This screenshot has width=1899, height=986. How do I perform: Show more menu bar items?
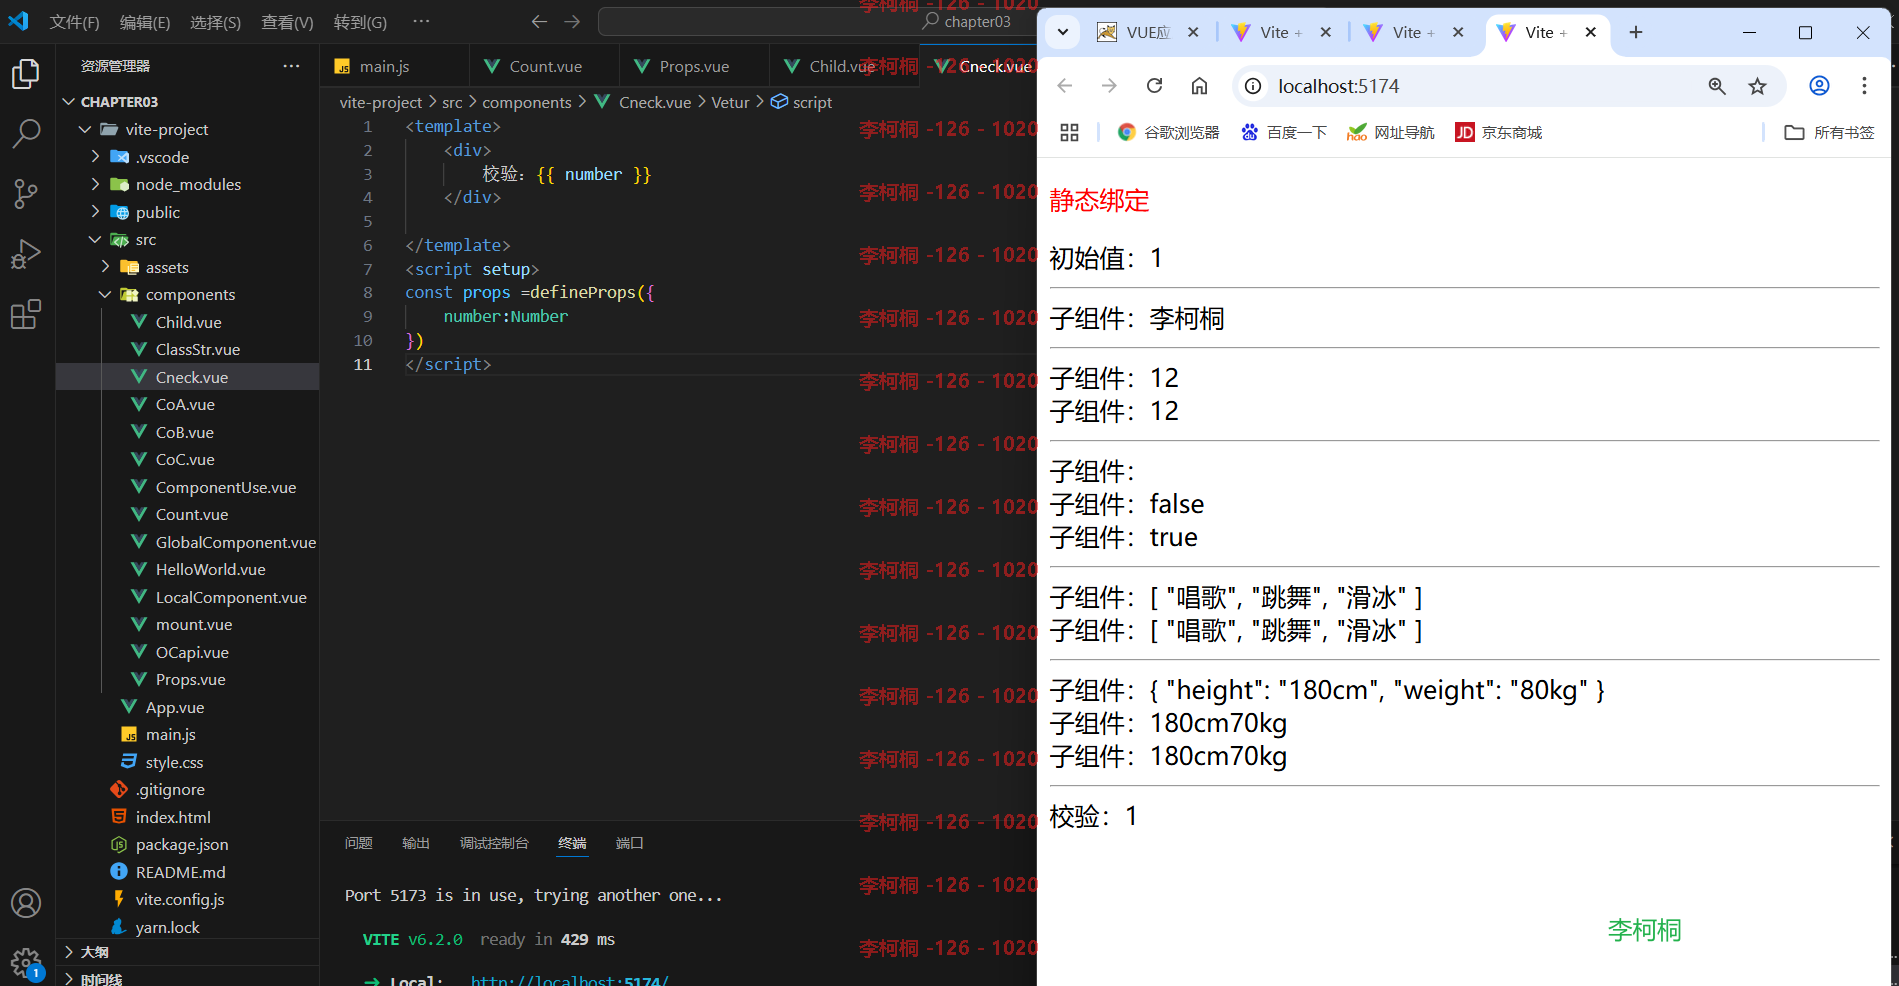coord(421,22)
